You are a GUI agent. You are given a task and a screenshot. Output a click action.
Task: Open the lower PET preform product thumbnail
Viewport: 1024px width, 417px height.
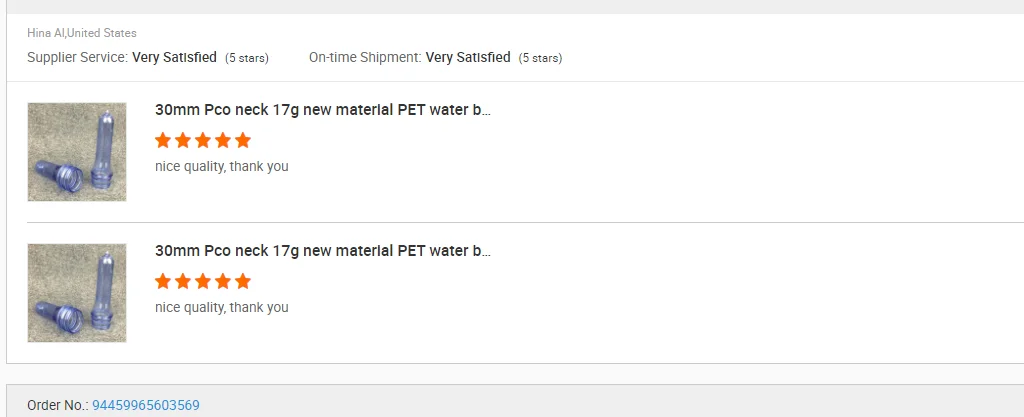77,293
